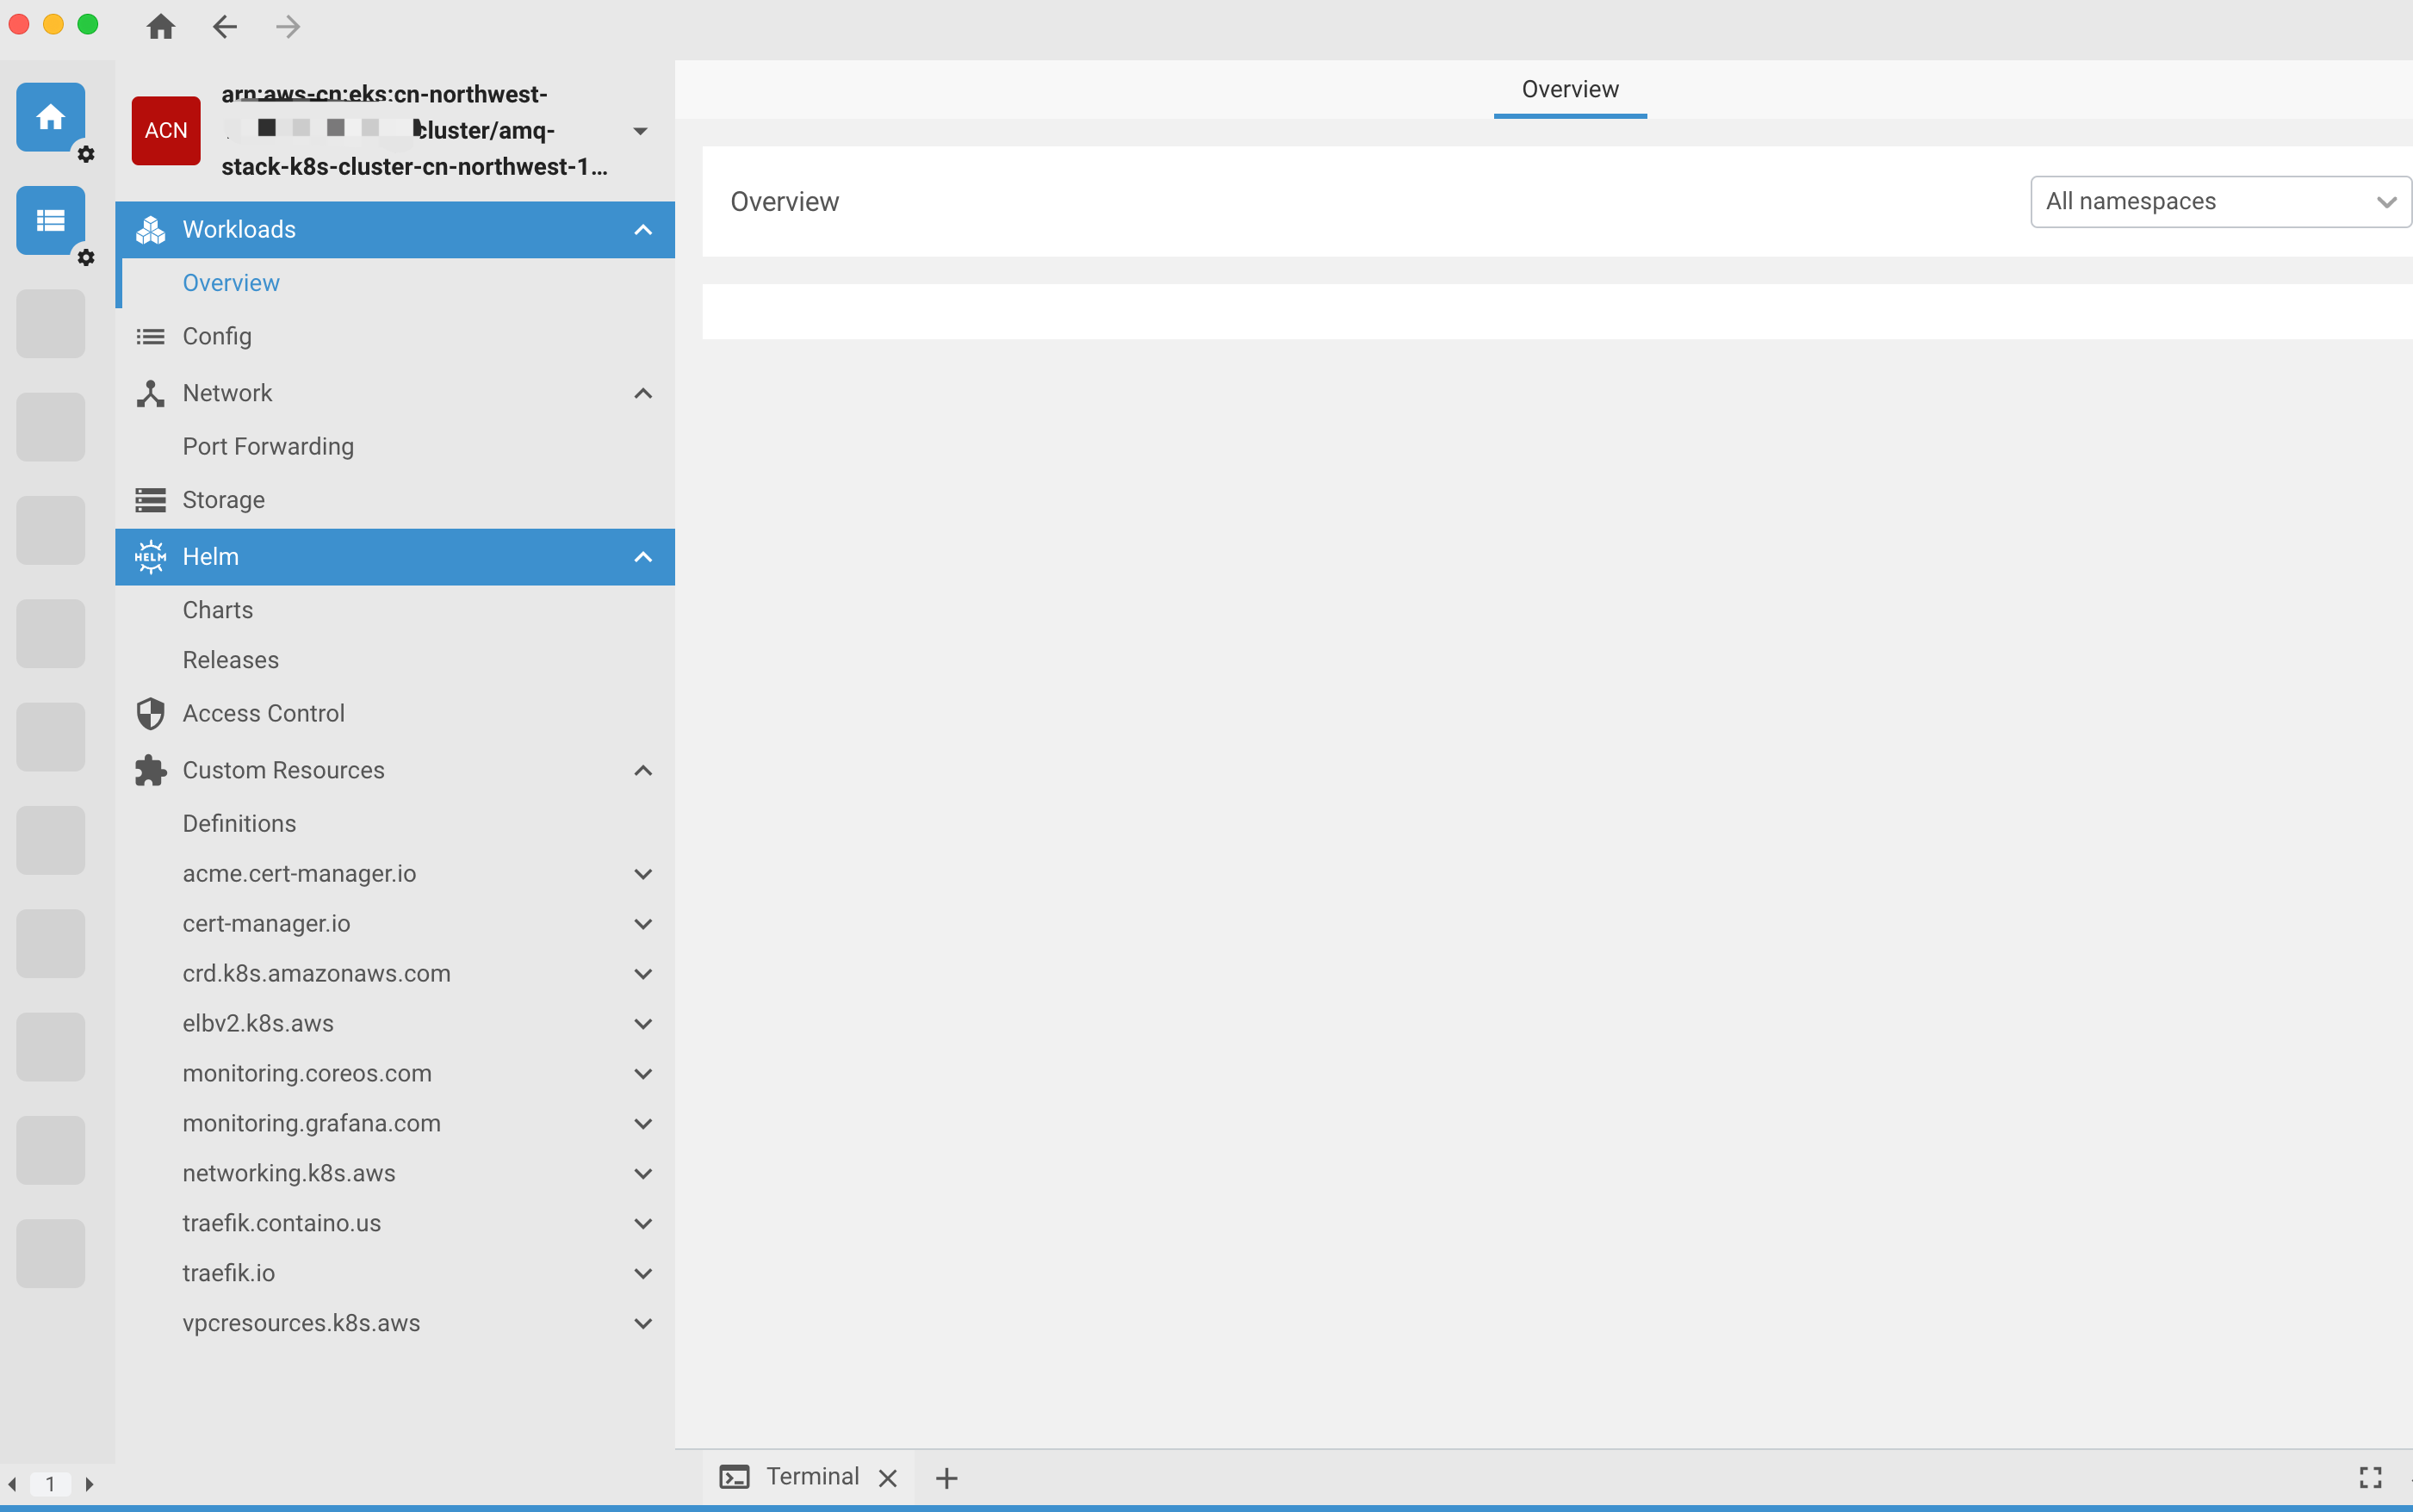
Task: Open the Port Forwarding page
Action: [268, 446]
